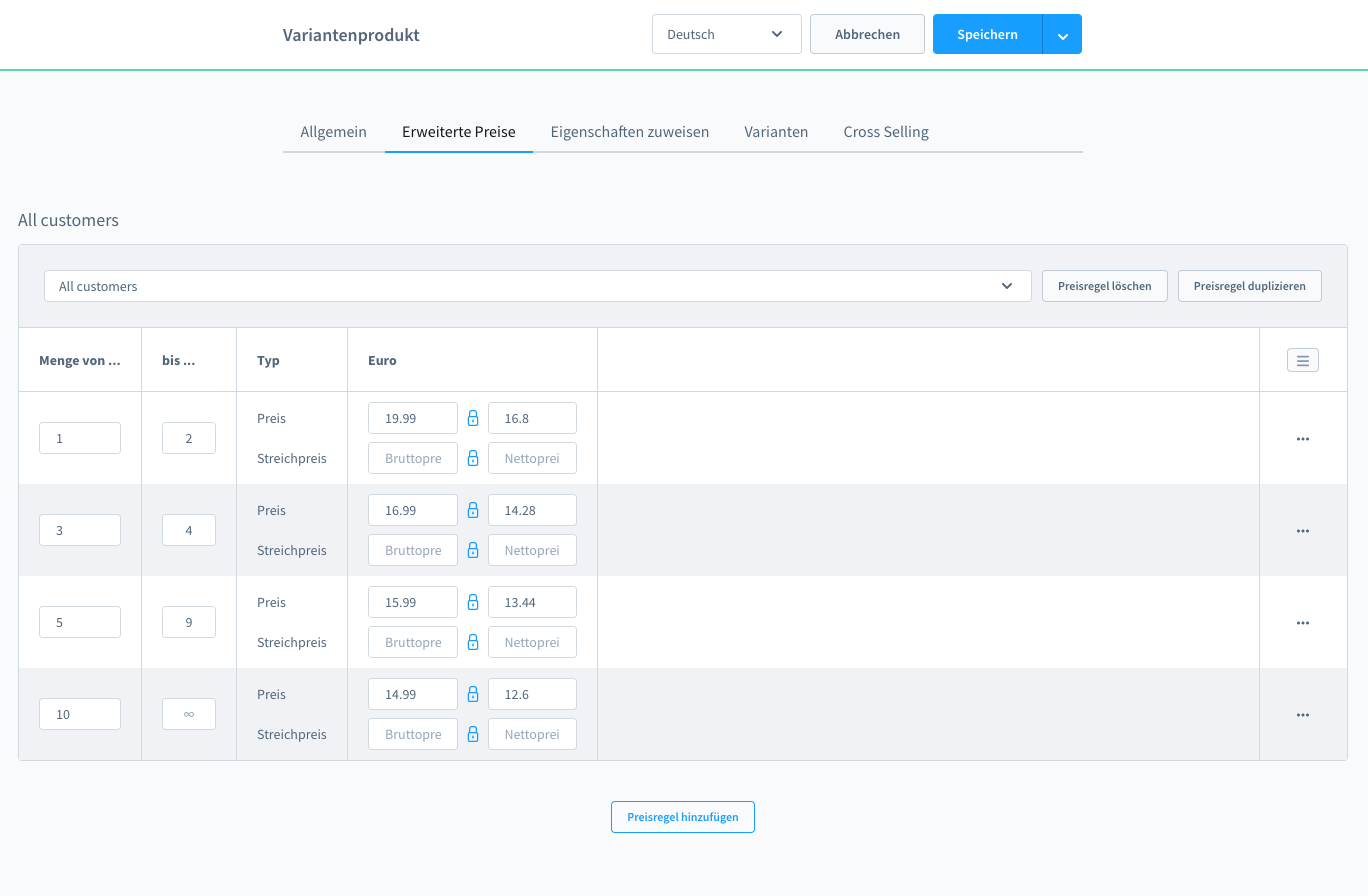The image size is (1368, 896).
Task: Switch to the Allgemein tab
Action: [x=333, y=132]
